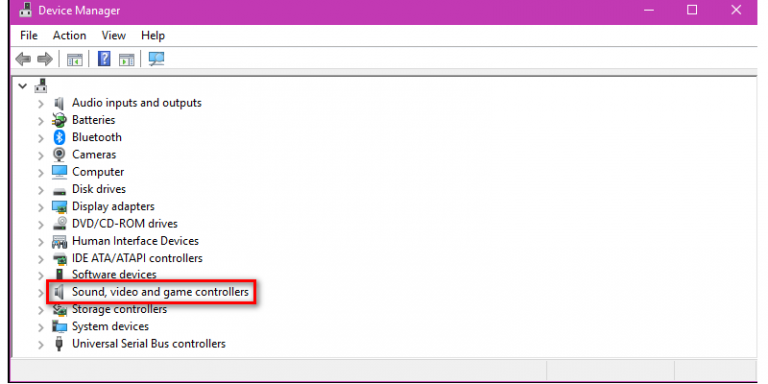Click the Bluetooth device category icon

[59, 137]
